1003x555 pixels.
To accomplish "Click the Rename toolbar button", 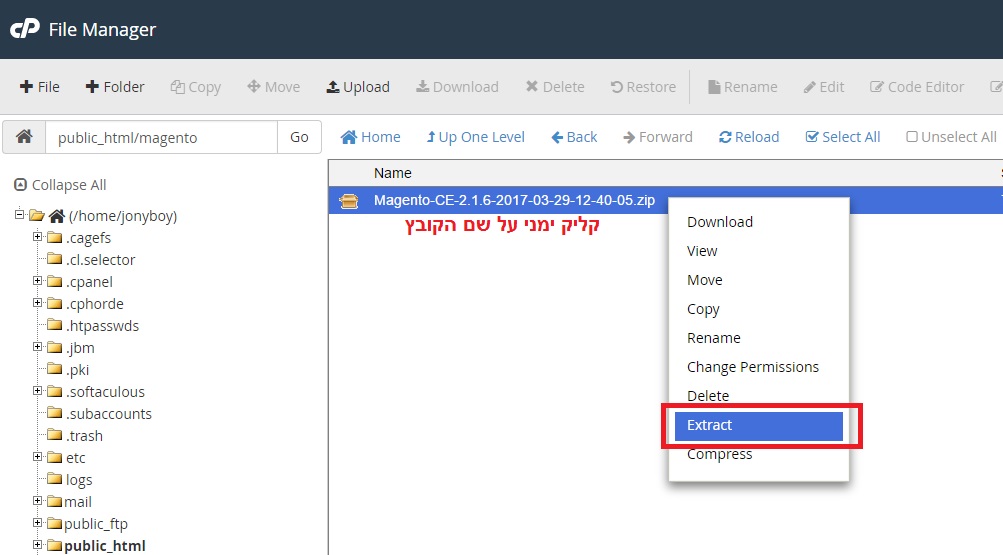I will pos(743,87).
